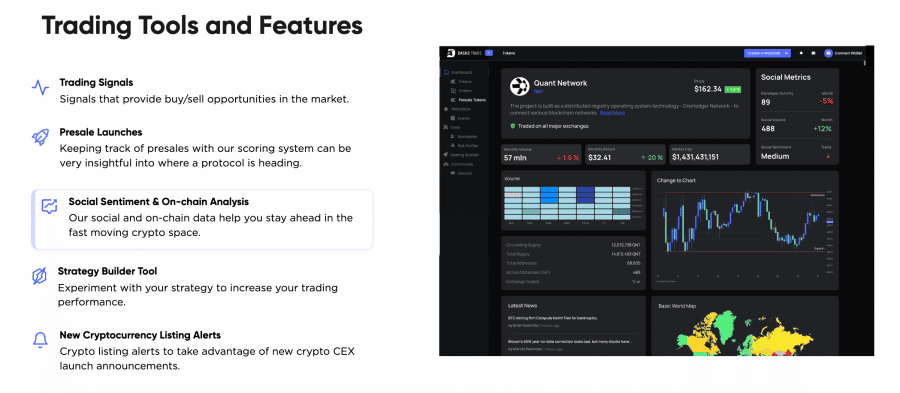Follow the Read More link
This screenshot has height=393, width=900.
[x=612, y=113]
